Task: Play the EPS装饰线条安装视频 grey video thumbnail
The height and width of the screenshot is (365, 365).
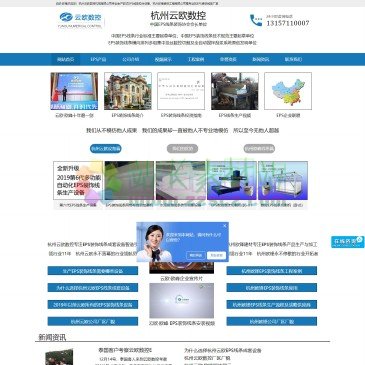Action: (x=181, y=301)
